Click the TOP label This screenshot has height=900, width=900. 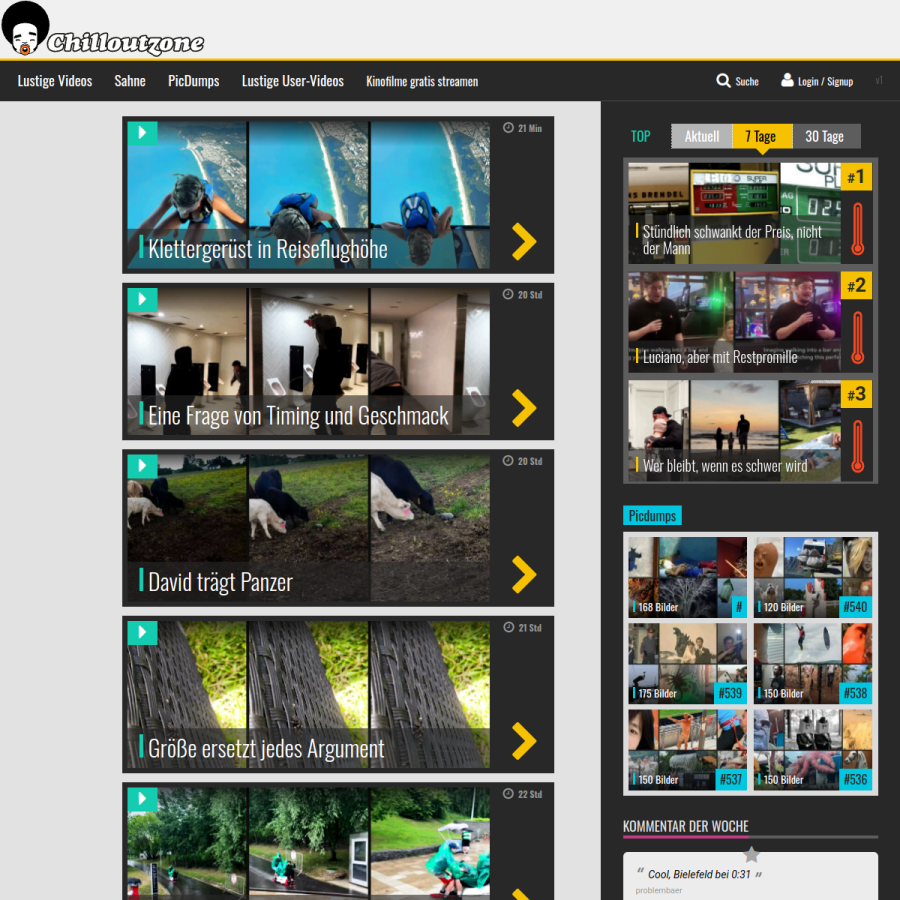(x=641, y=137)
